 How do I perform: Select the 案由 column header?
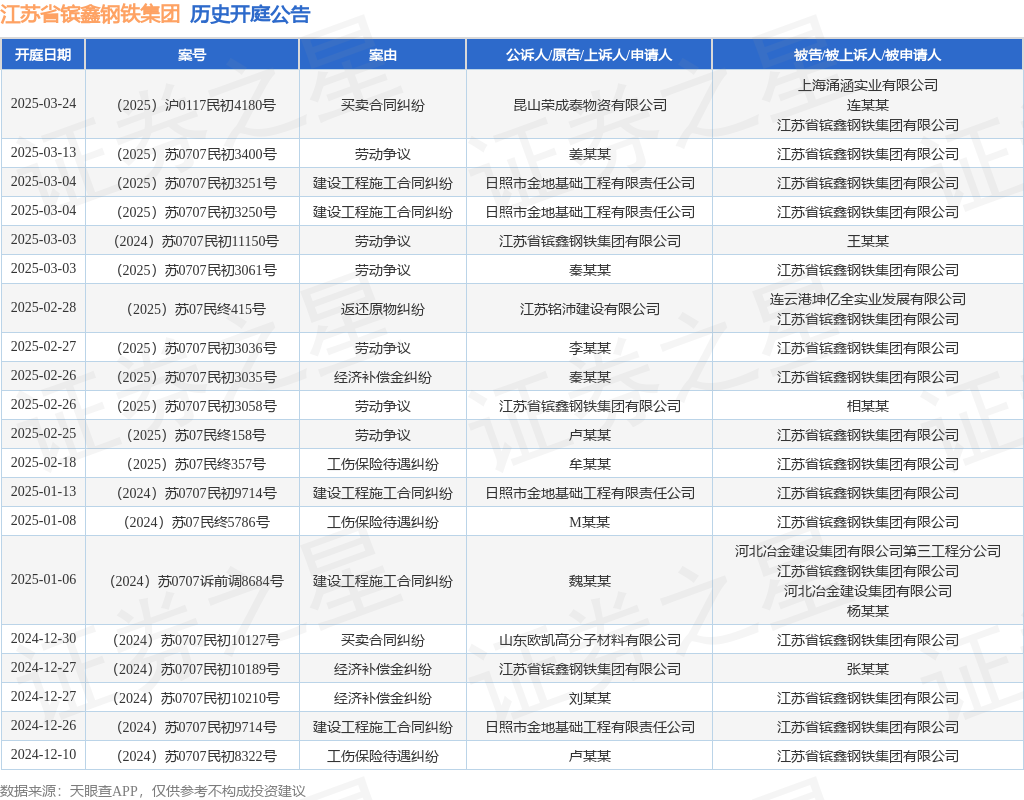tap(383, 55)
